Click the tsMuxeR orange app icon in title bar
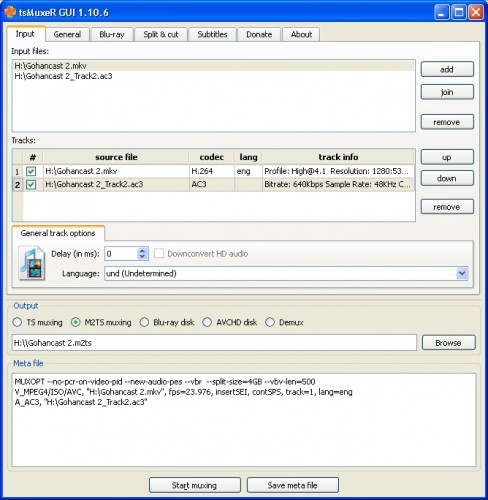This screenshot has width=488, height=500. 10,12
